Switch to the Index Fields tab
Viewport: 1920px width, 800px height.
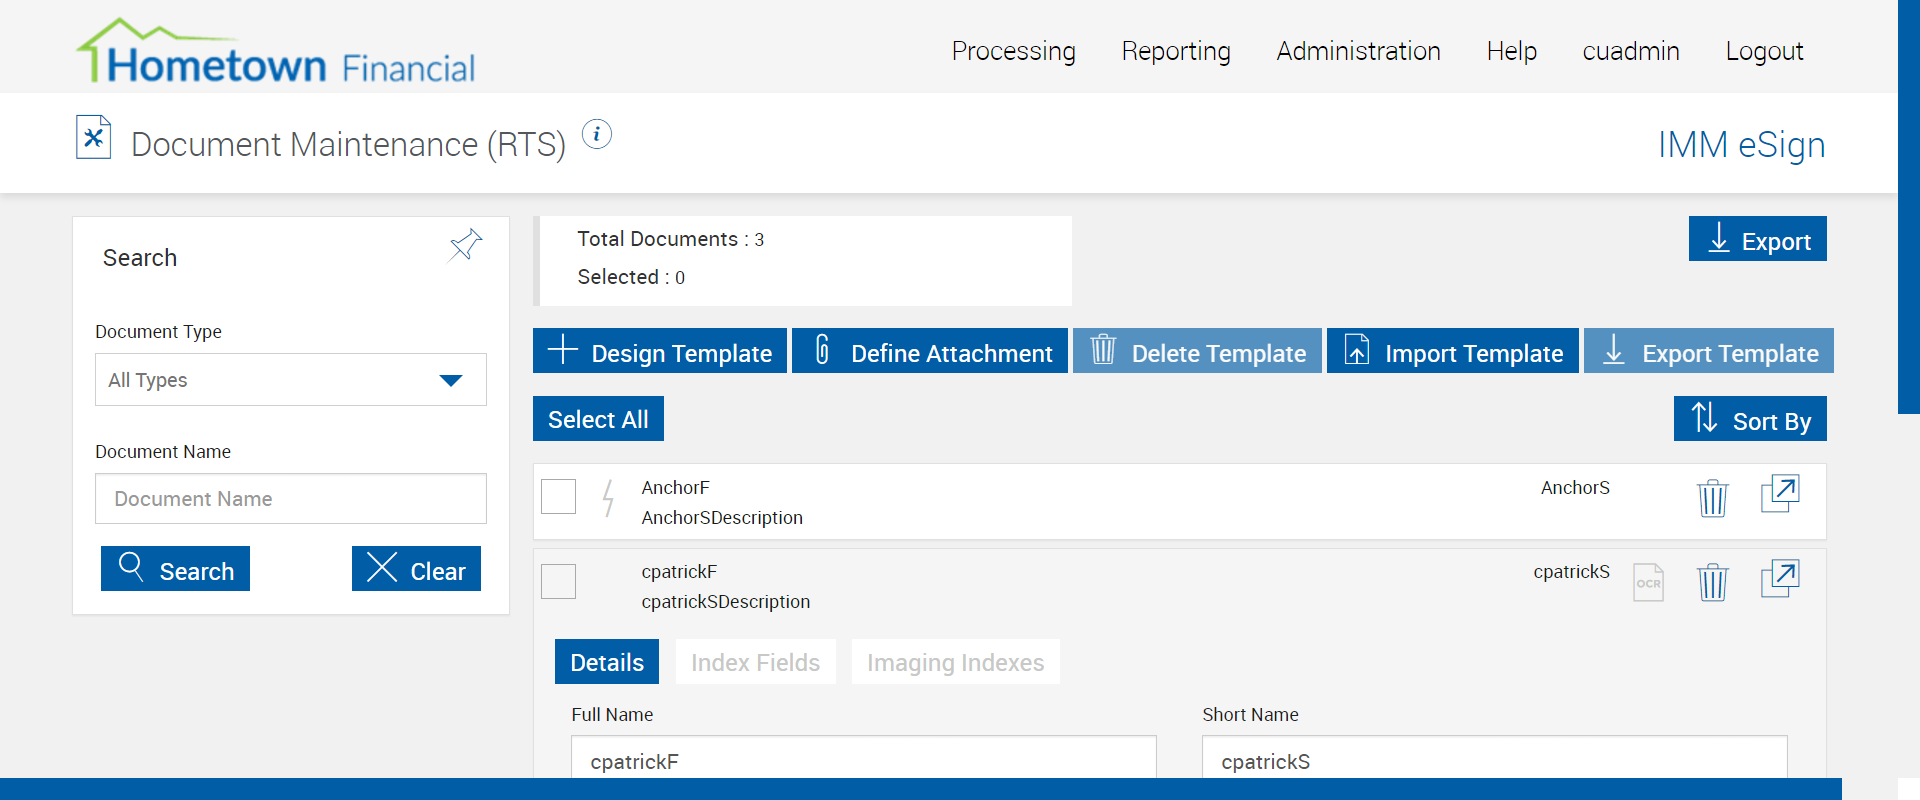click(755, 662)
